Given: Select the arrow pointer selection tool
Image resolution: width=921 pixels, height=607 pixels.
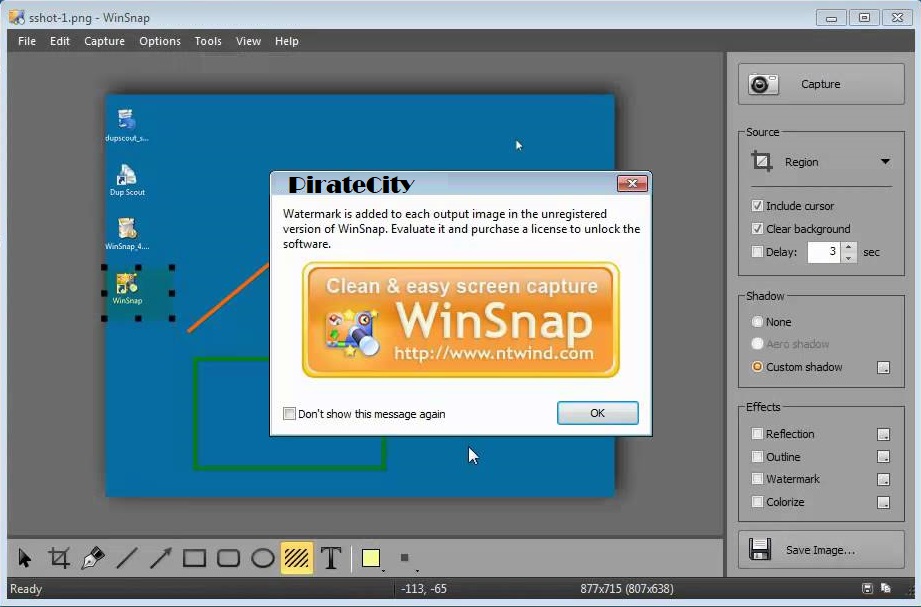Looking at the screenshot, I should (25, 558).
